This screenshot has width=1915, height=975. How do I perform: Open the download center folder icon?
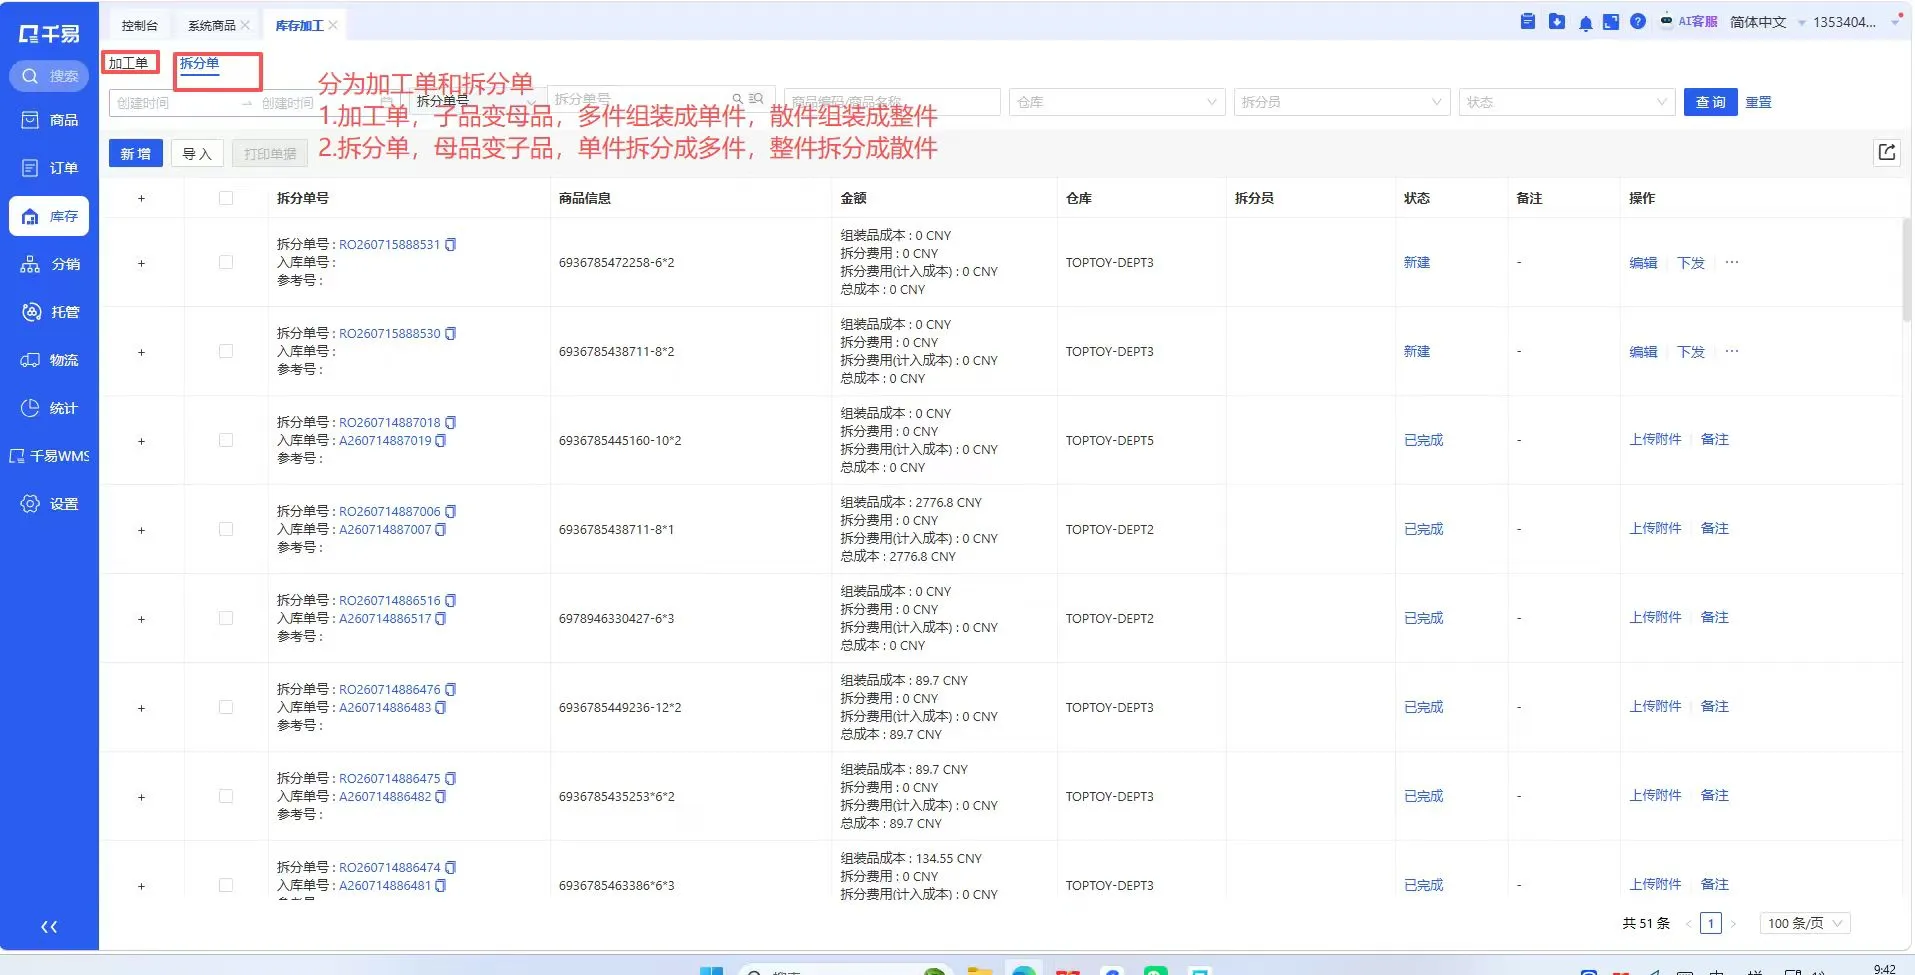[1557, 21]
